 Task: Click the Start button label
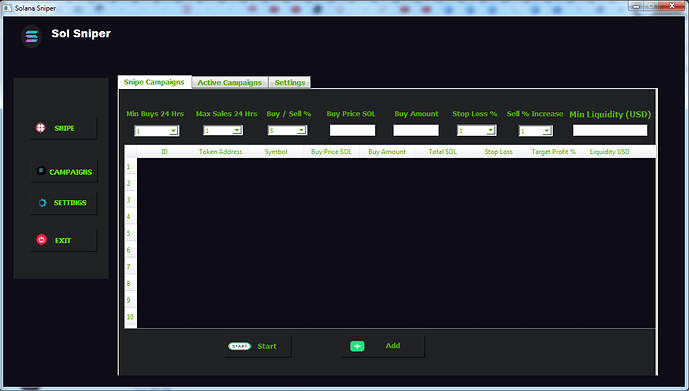tap(267, 346)
